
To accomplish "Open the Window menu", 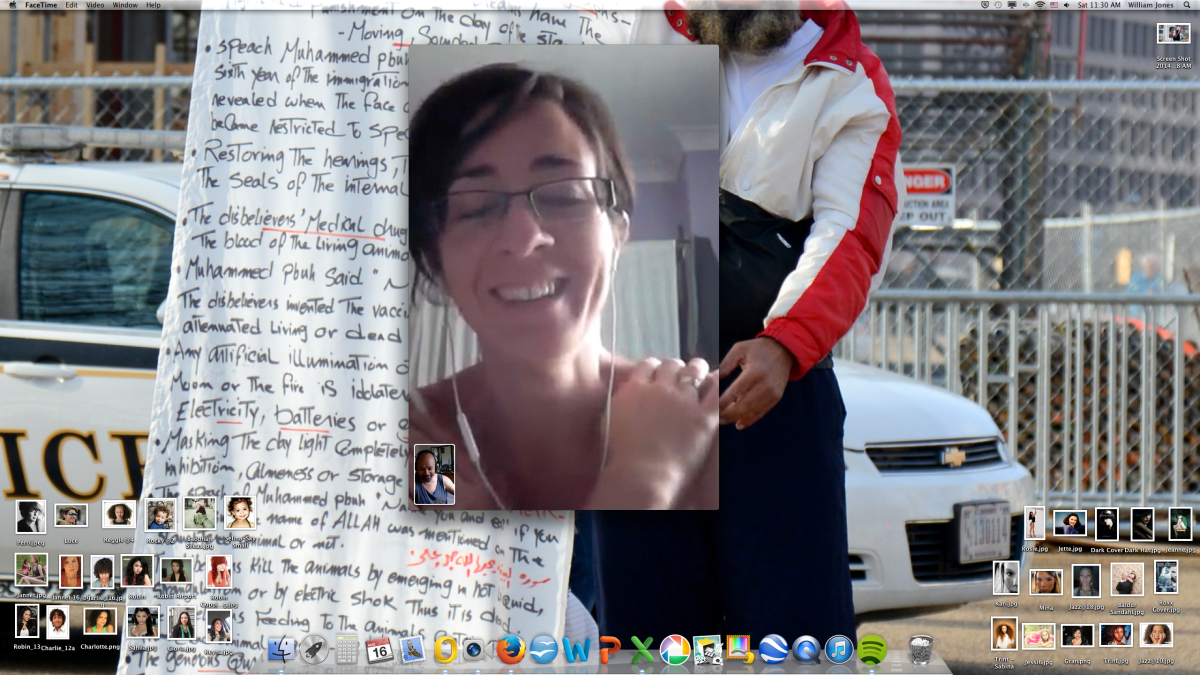I will pos(125,5).
